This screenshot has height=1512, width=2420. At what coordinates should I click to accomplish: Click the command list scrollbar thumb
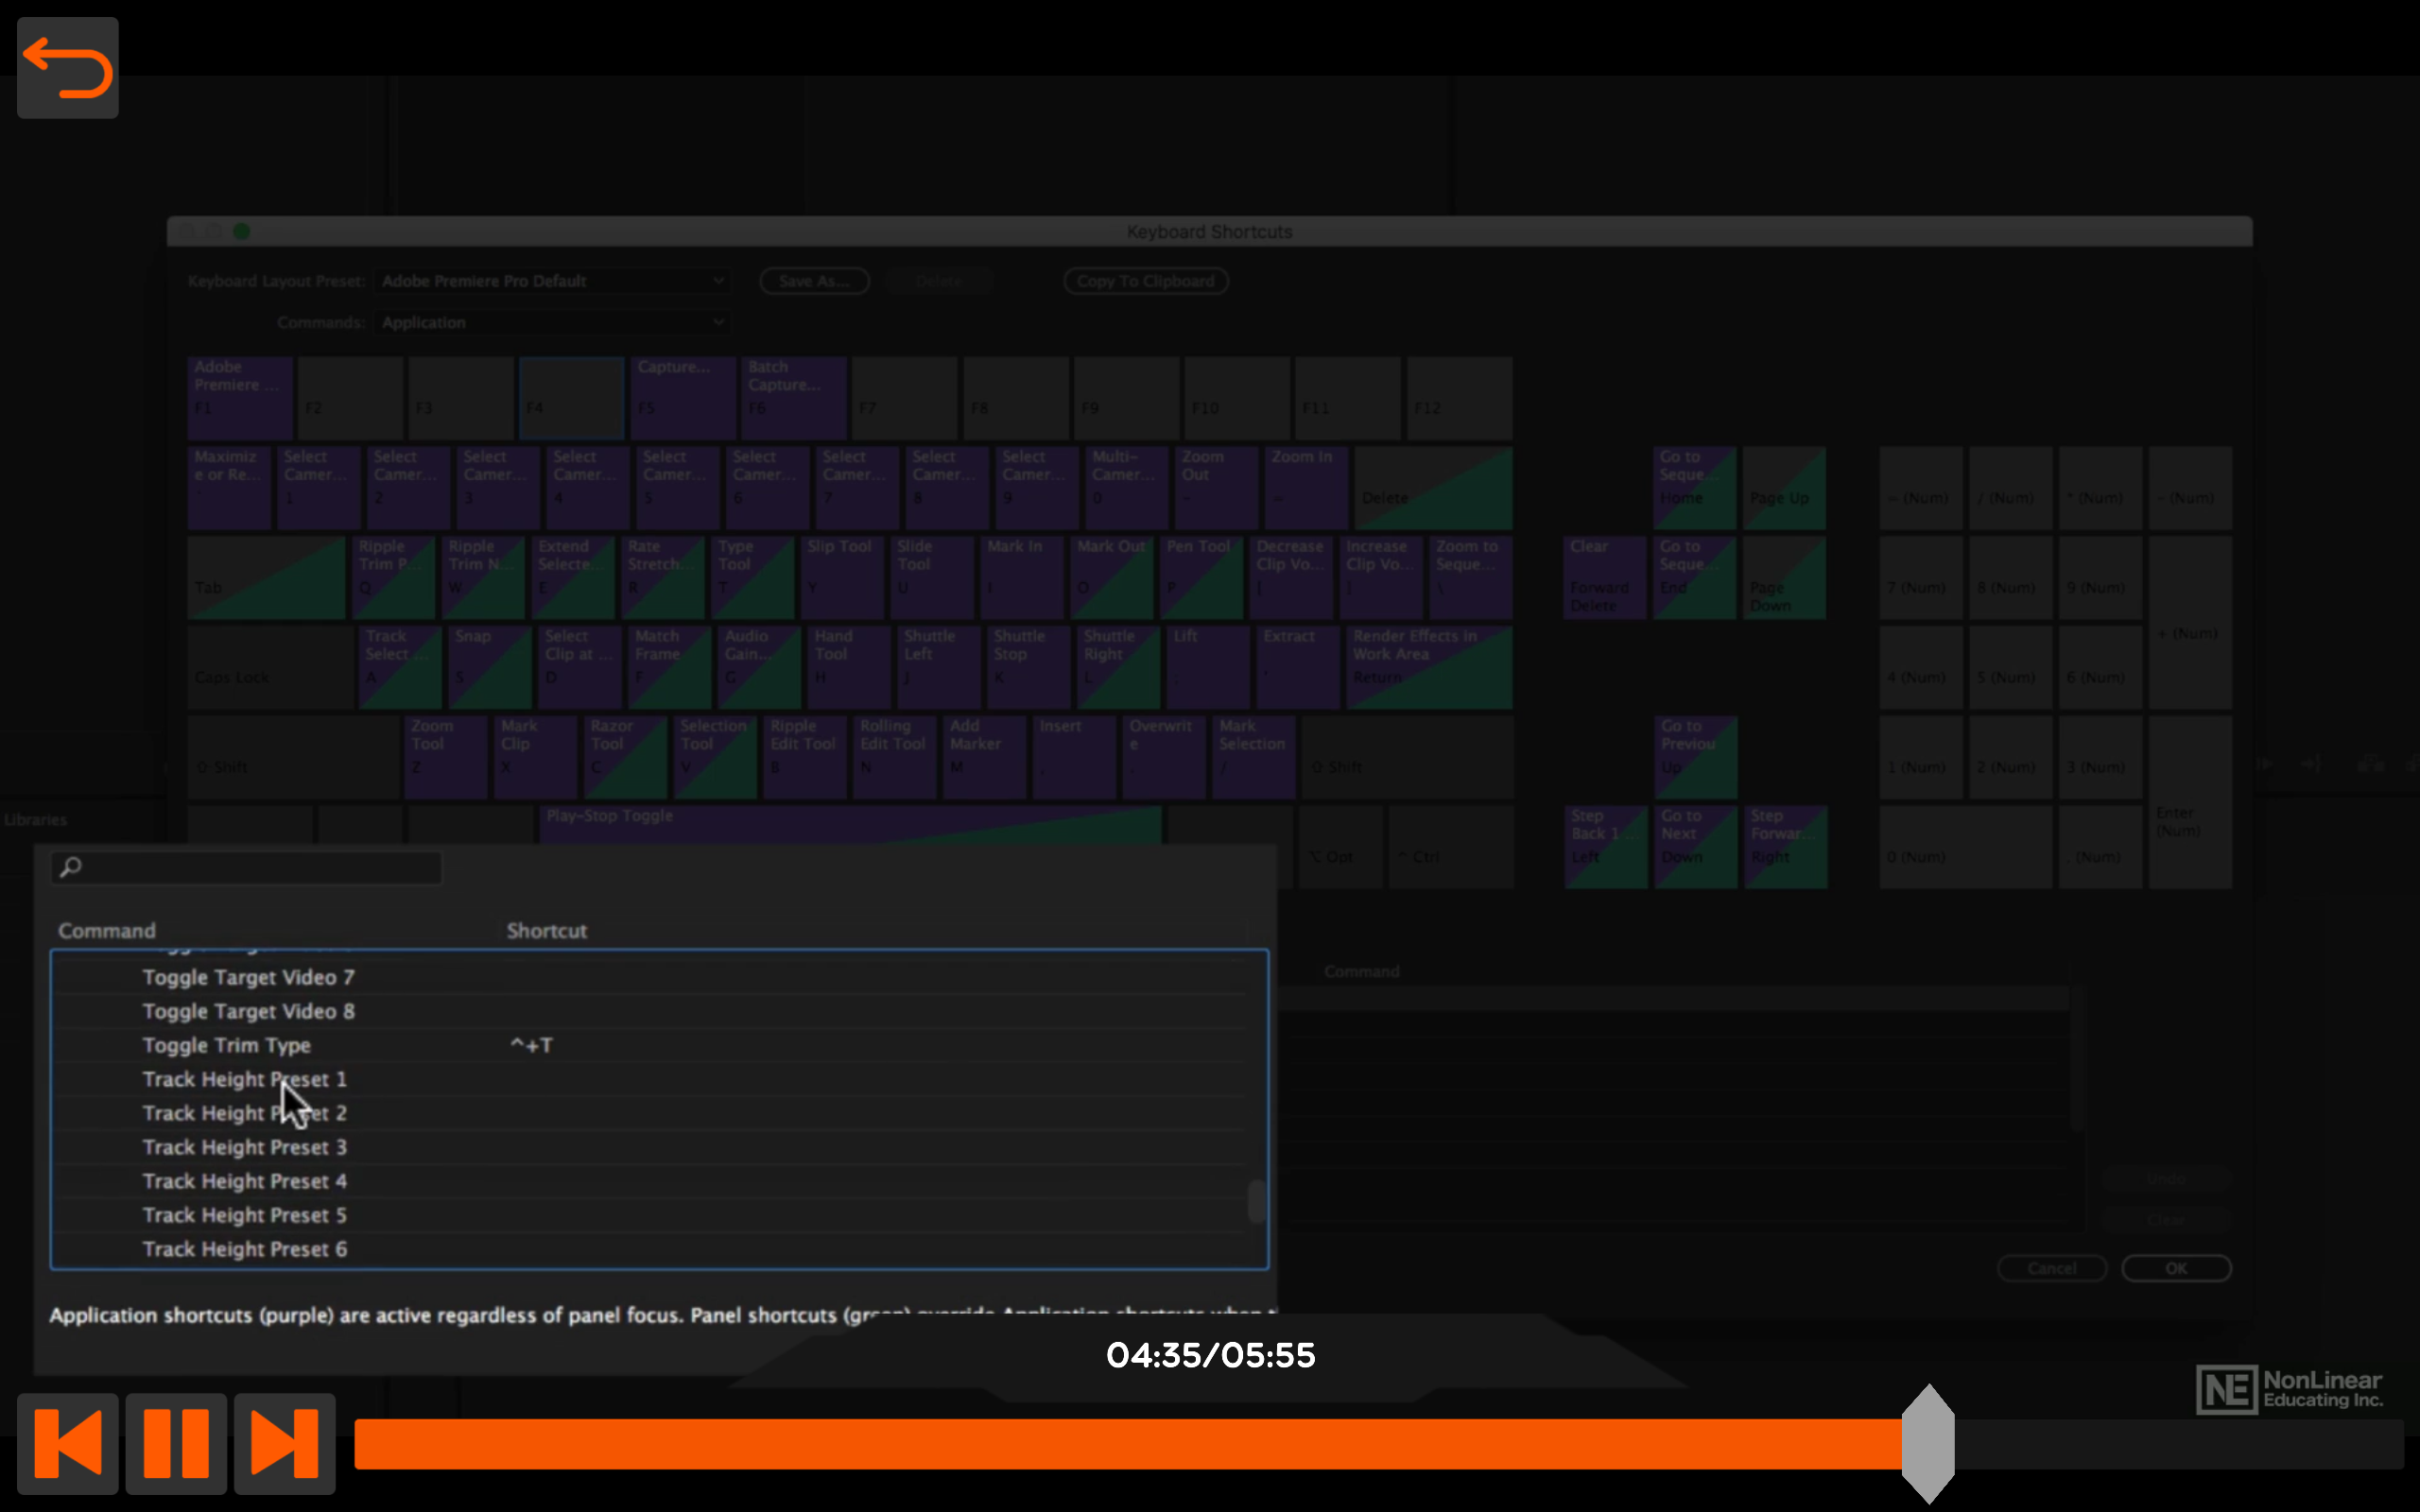coord(1256,1201)
